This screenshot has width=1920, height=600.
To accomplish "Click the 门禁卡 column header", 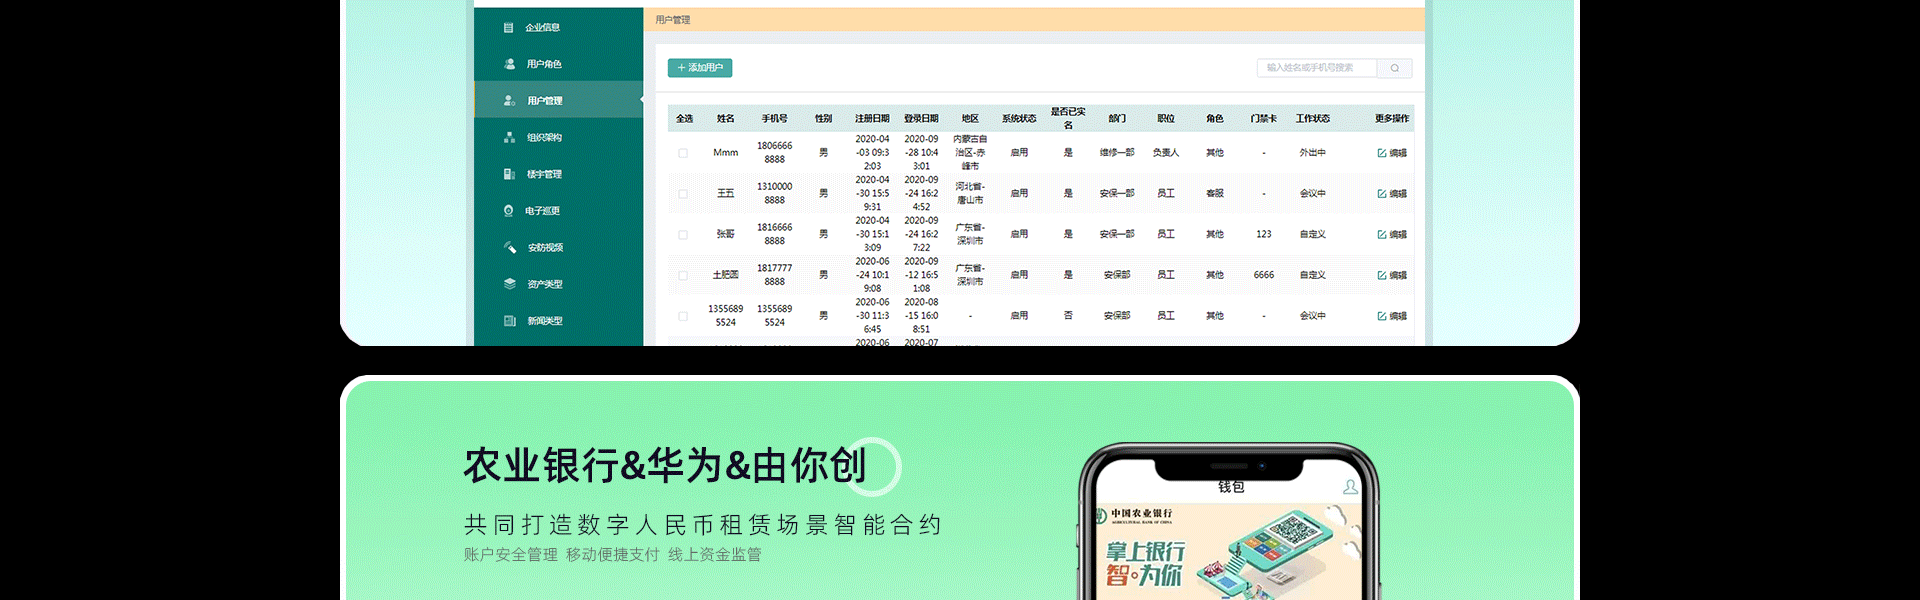I will point(1264,119).
